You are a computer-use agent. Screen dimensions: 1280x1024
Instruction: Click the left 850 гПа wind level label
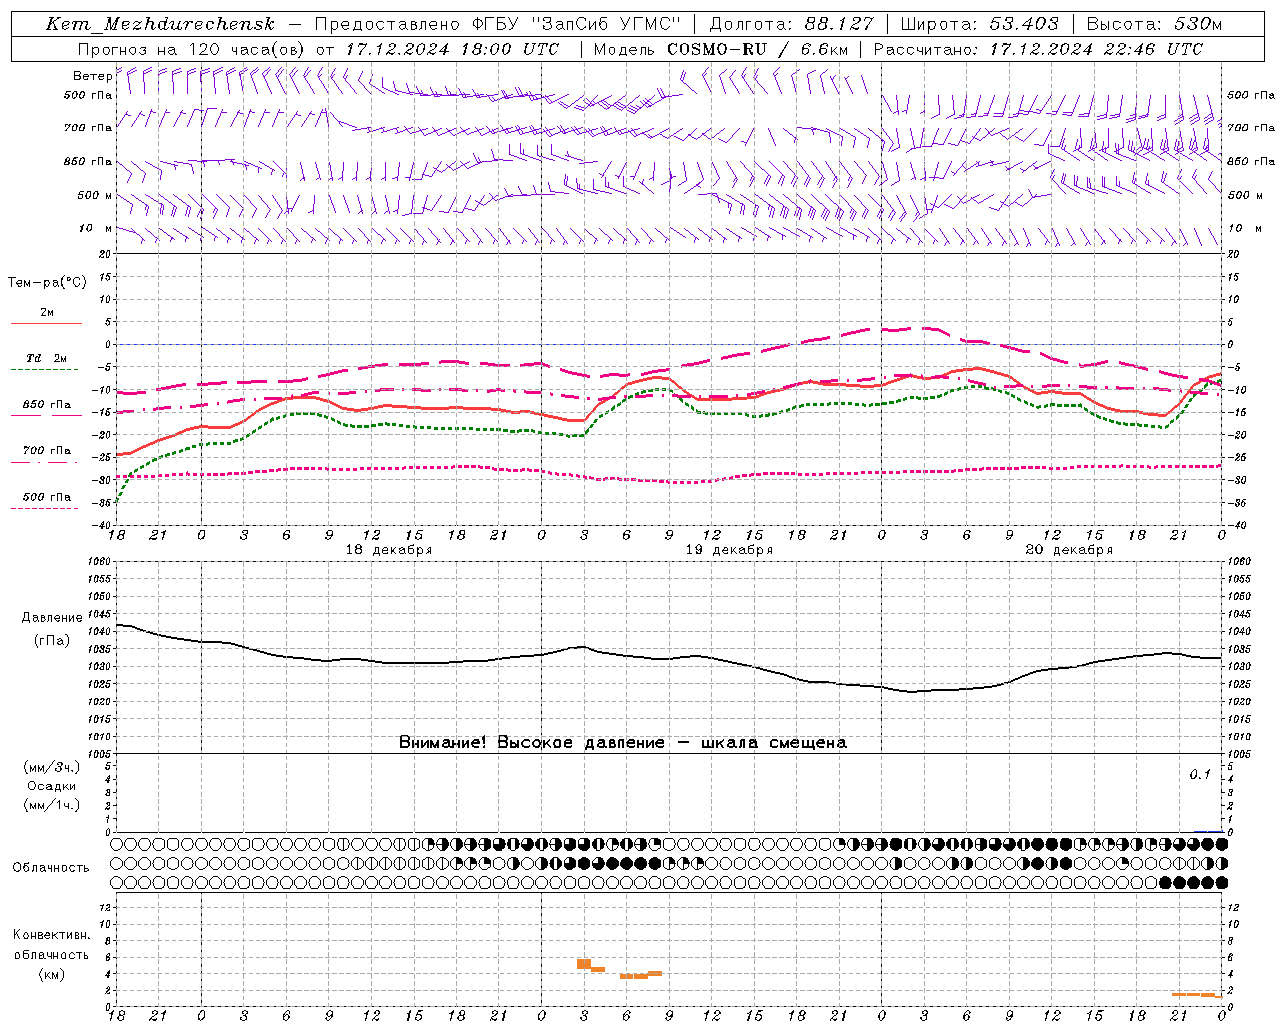[88, 161]
